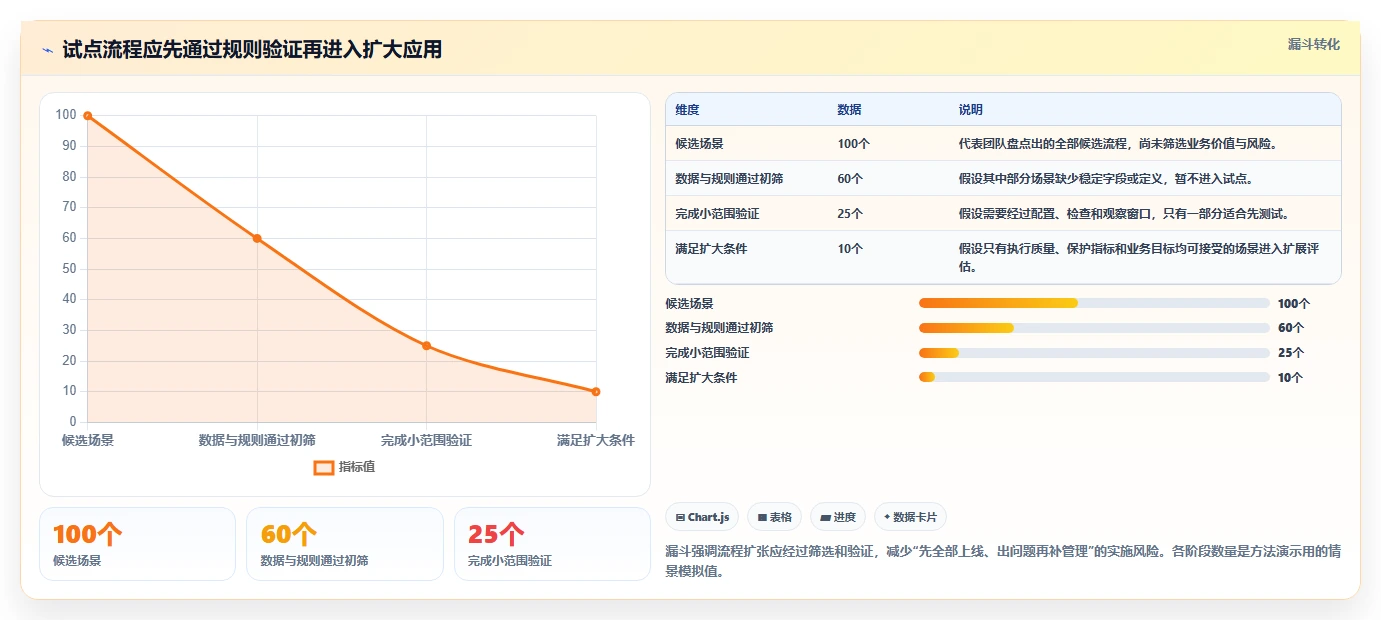Click table cell 满足扩大条件 in 维度 column
The image size is (1381, 620).
click(711, 249)
